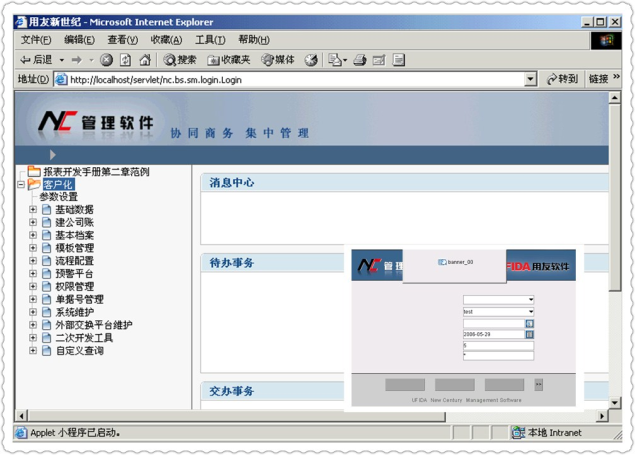This screenshot has height=455, width=635.
Task: Open the 工具(T) menu
Action: (210, 40)
